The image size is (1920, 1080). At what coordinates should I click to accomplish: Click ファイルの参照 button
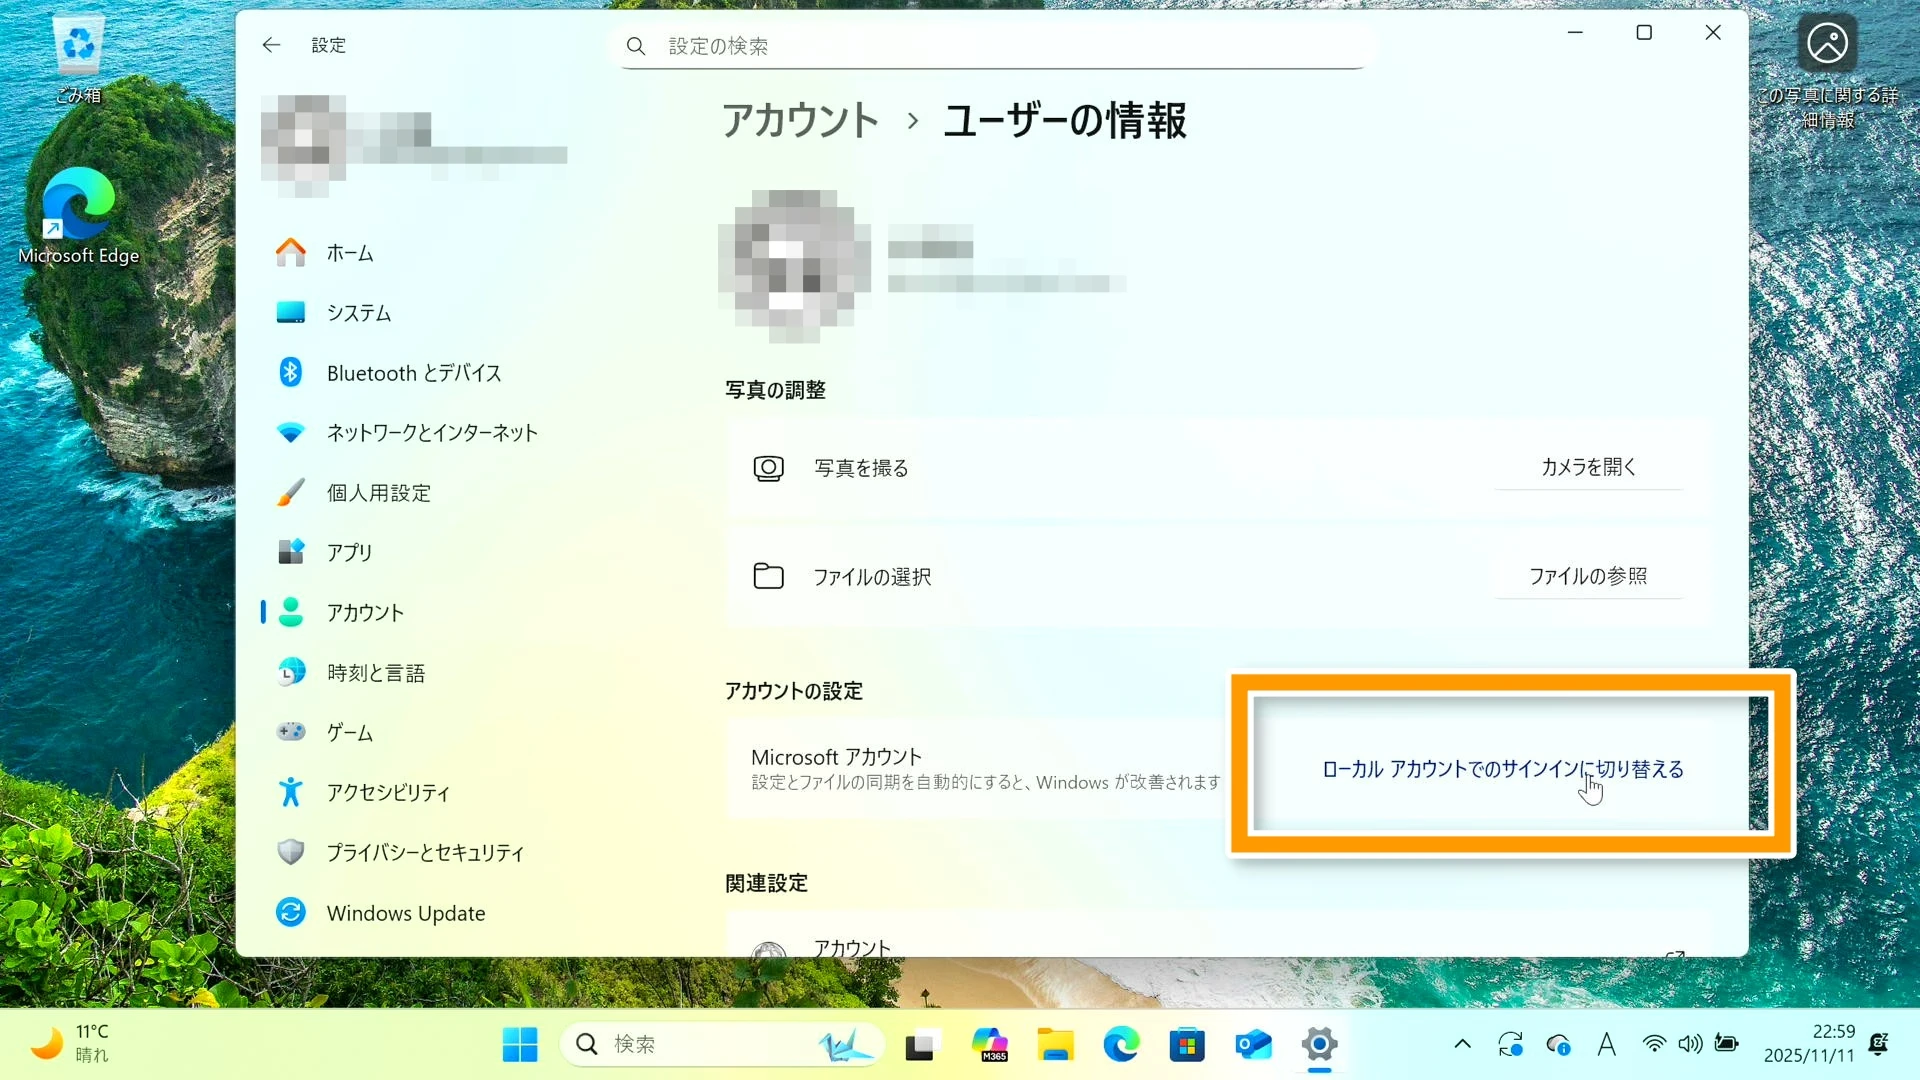click(1588, 576)
